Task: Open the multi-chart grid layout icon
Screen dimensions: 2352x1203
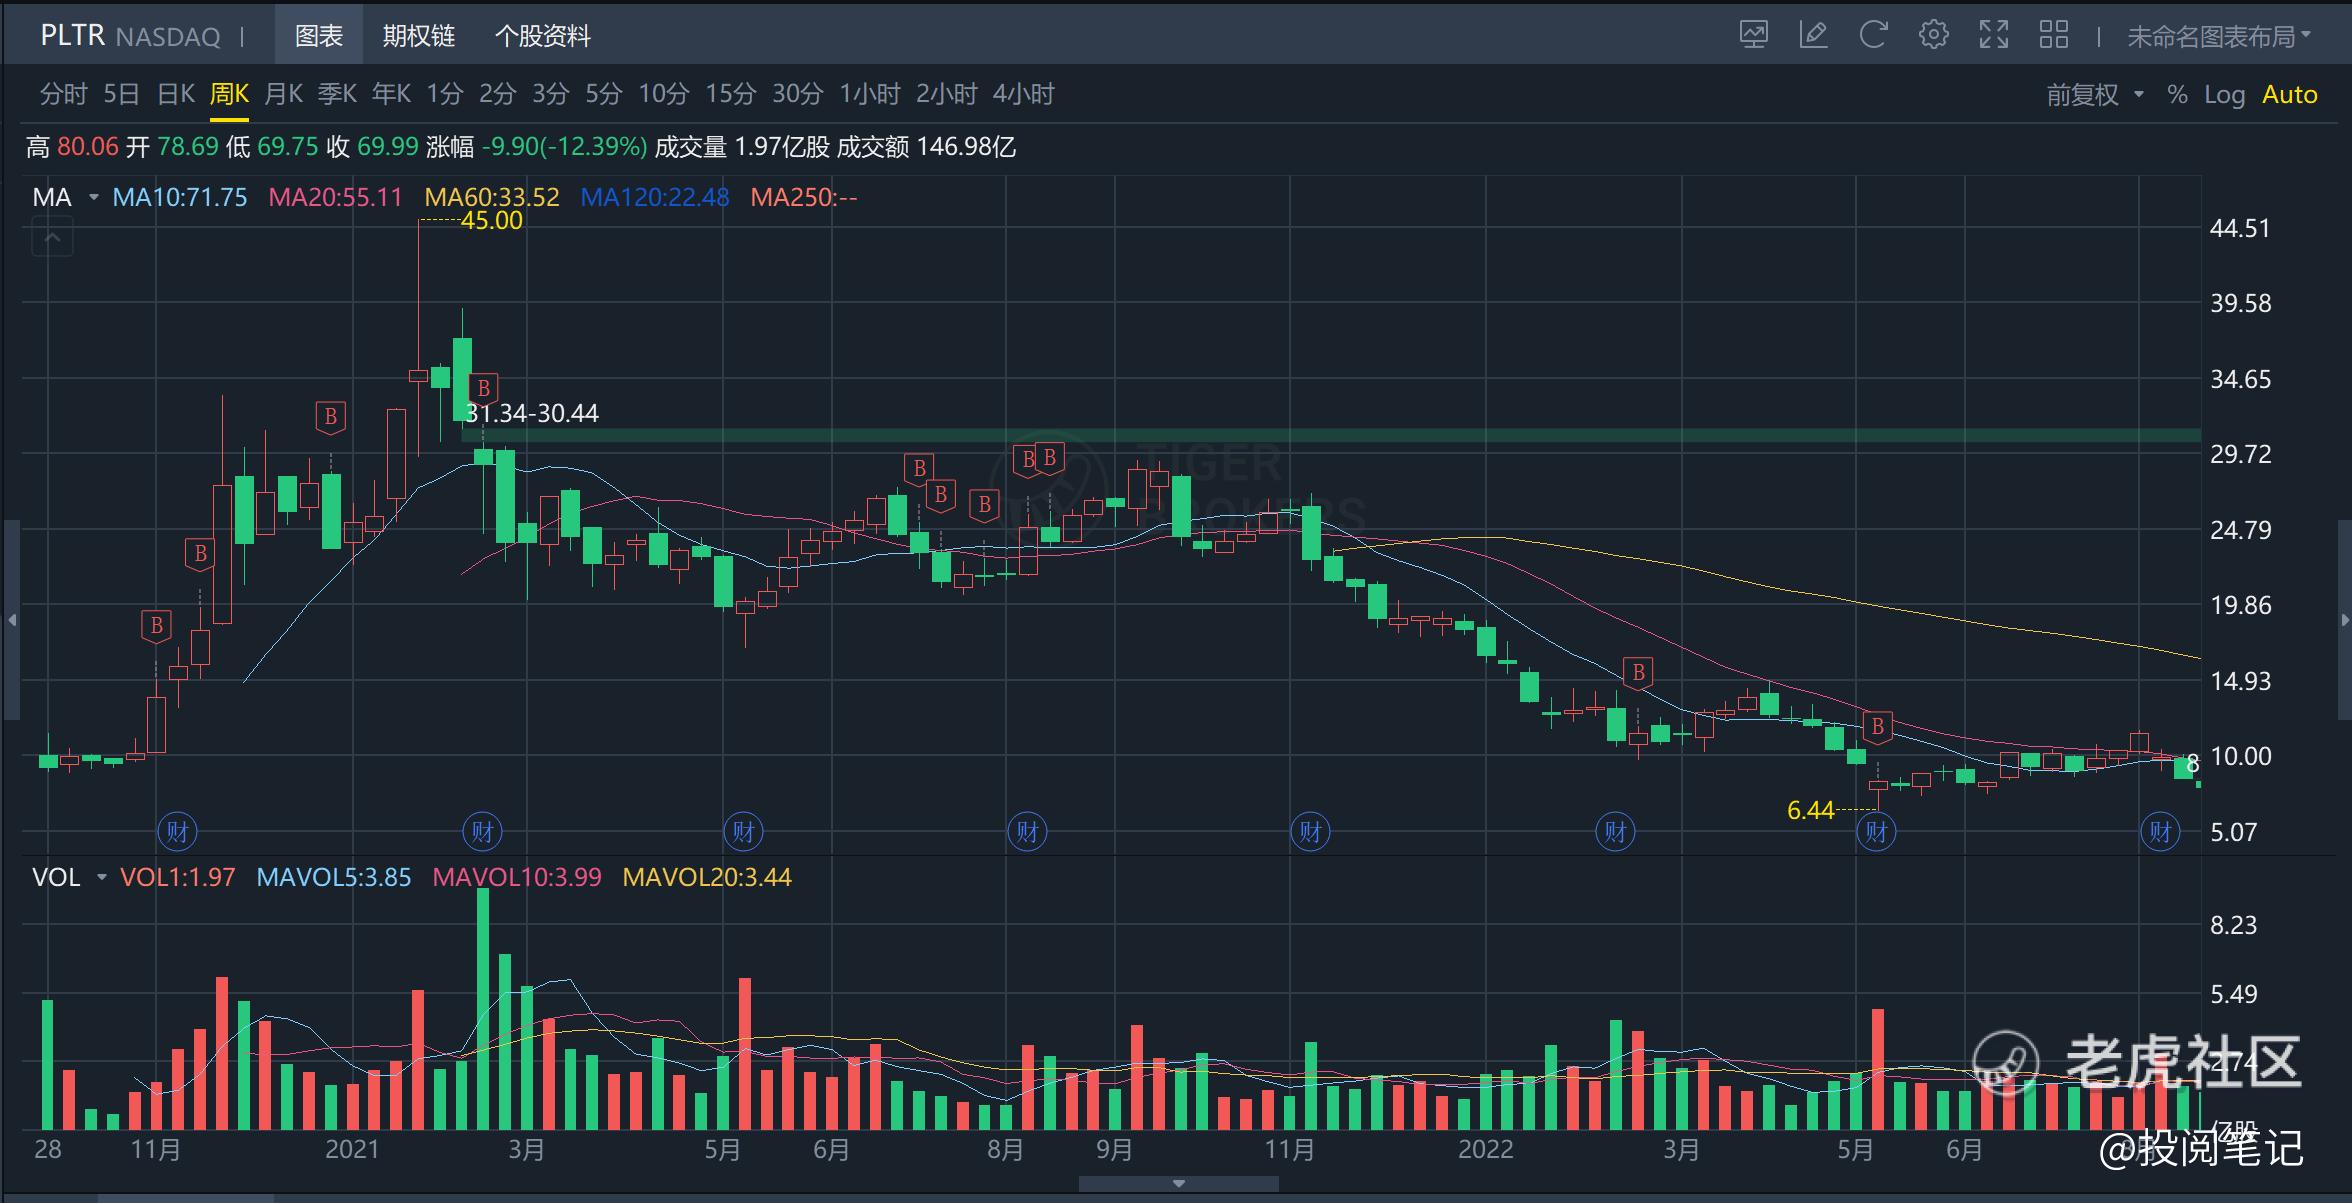Action: (x=2053, y=36)
